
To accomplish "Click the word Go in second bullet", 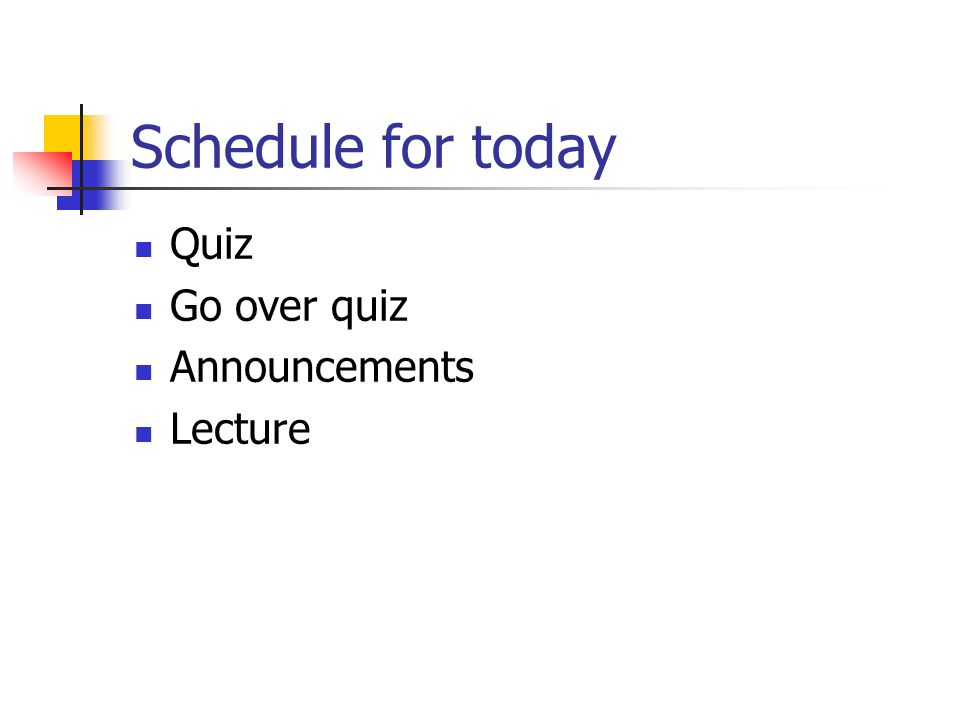I will 195,306.
